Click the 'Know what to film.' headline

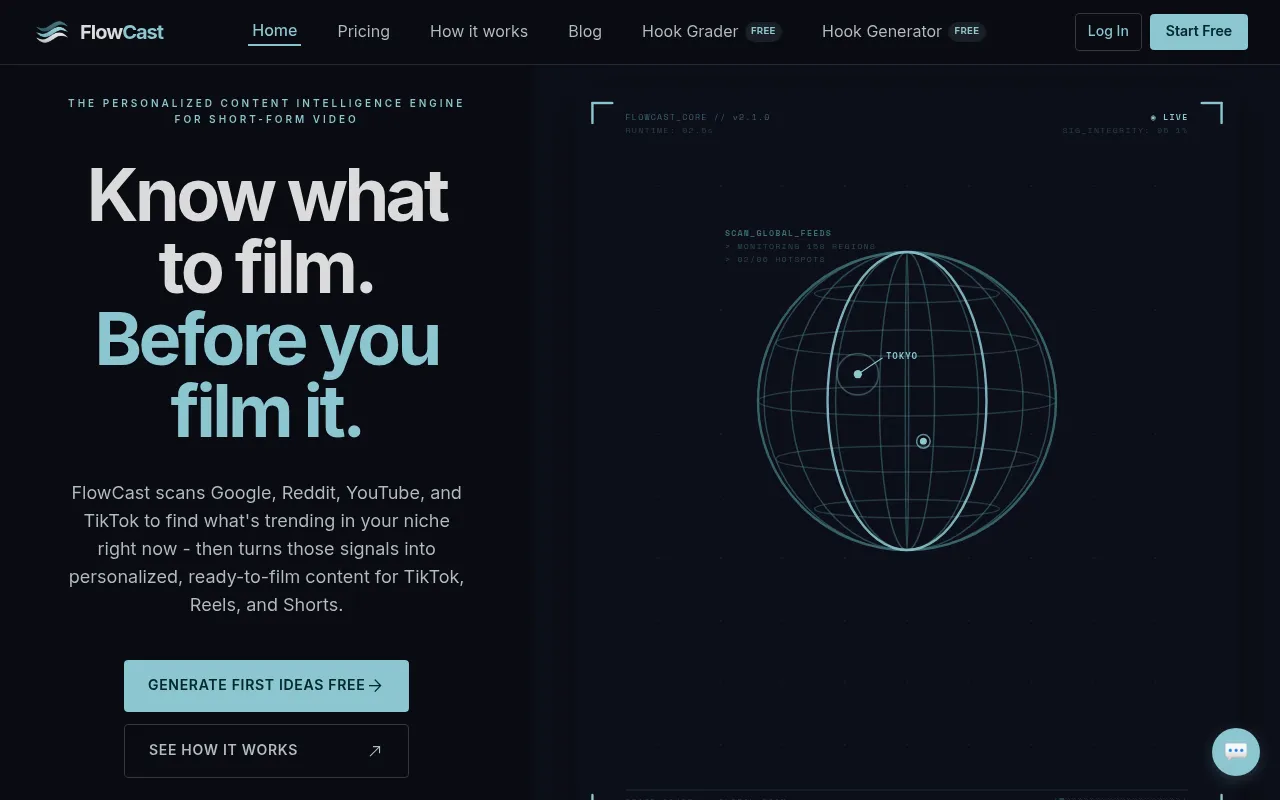click(266, 231)
